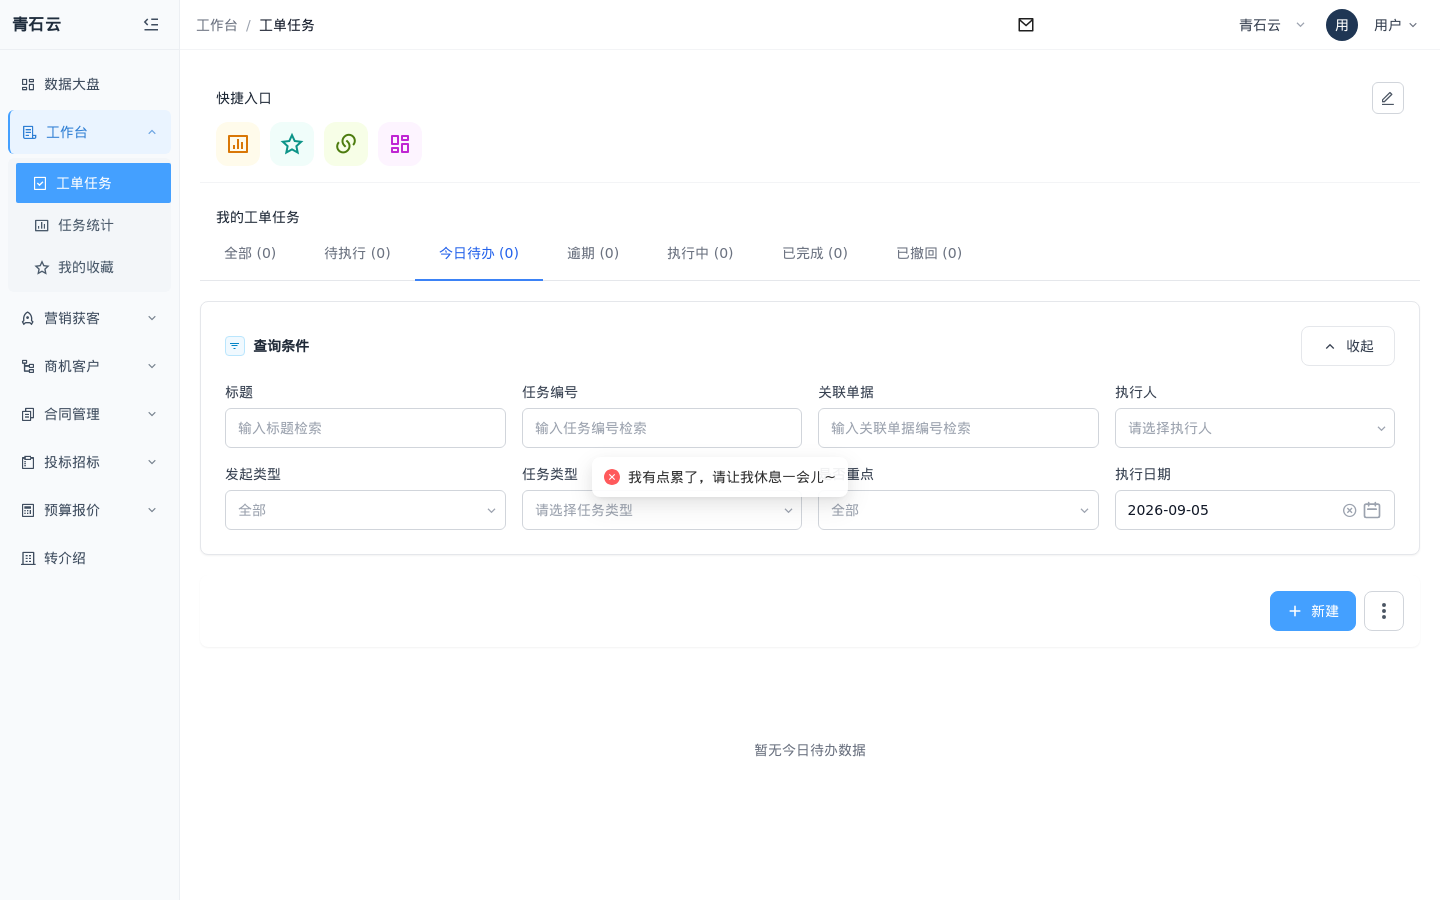Select 工单任务 in the sidebar

[x=93, y=183]
